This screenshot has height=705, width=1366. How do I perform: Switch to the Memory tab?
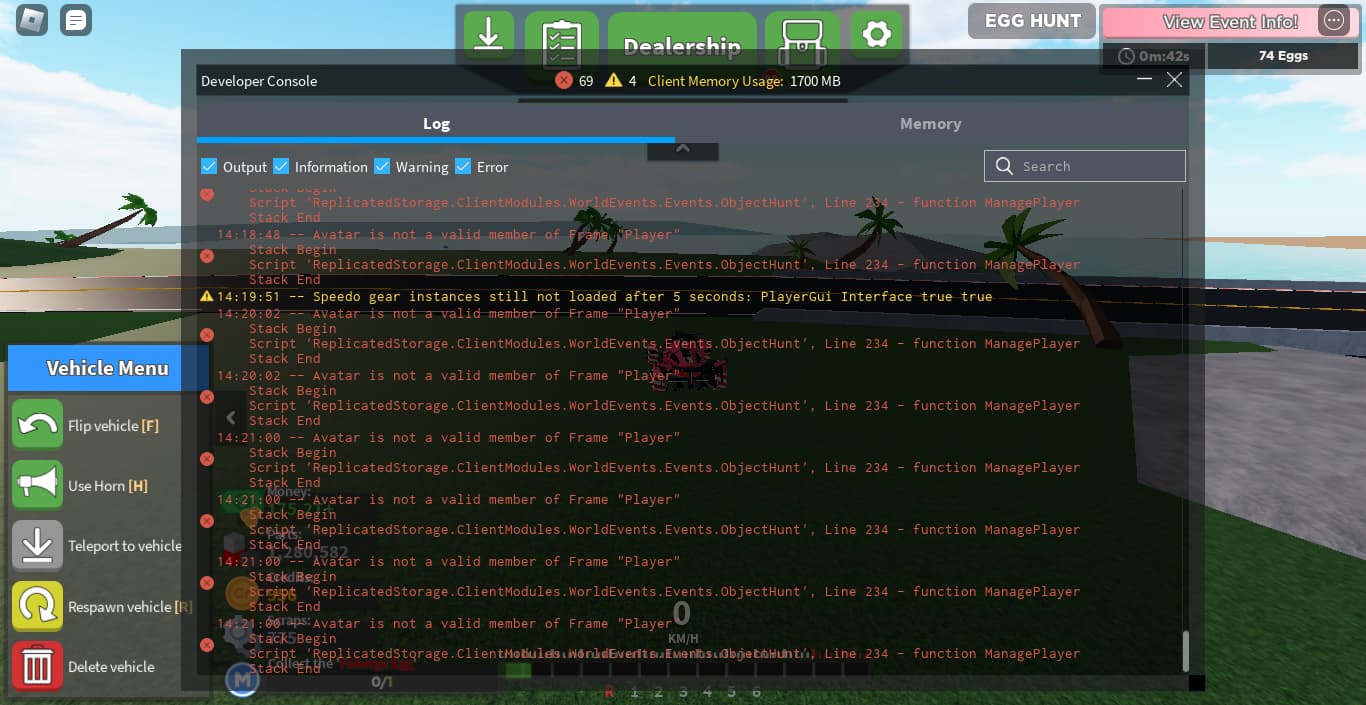tap(930, 124)
